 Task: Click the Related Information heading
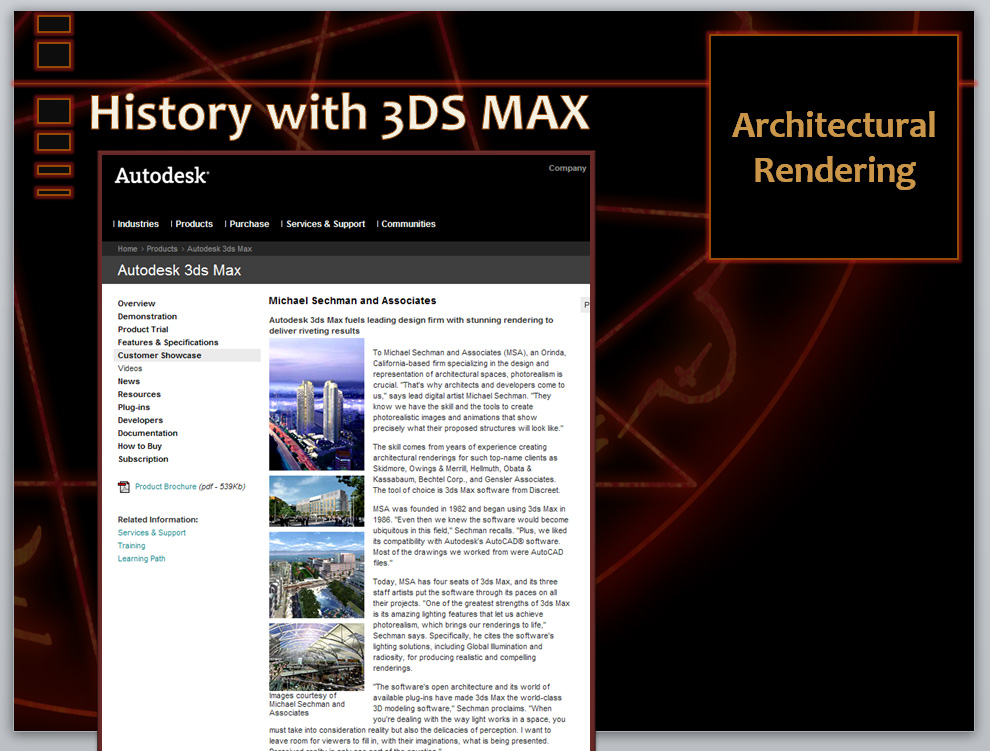tap(157, 520)
